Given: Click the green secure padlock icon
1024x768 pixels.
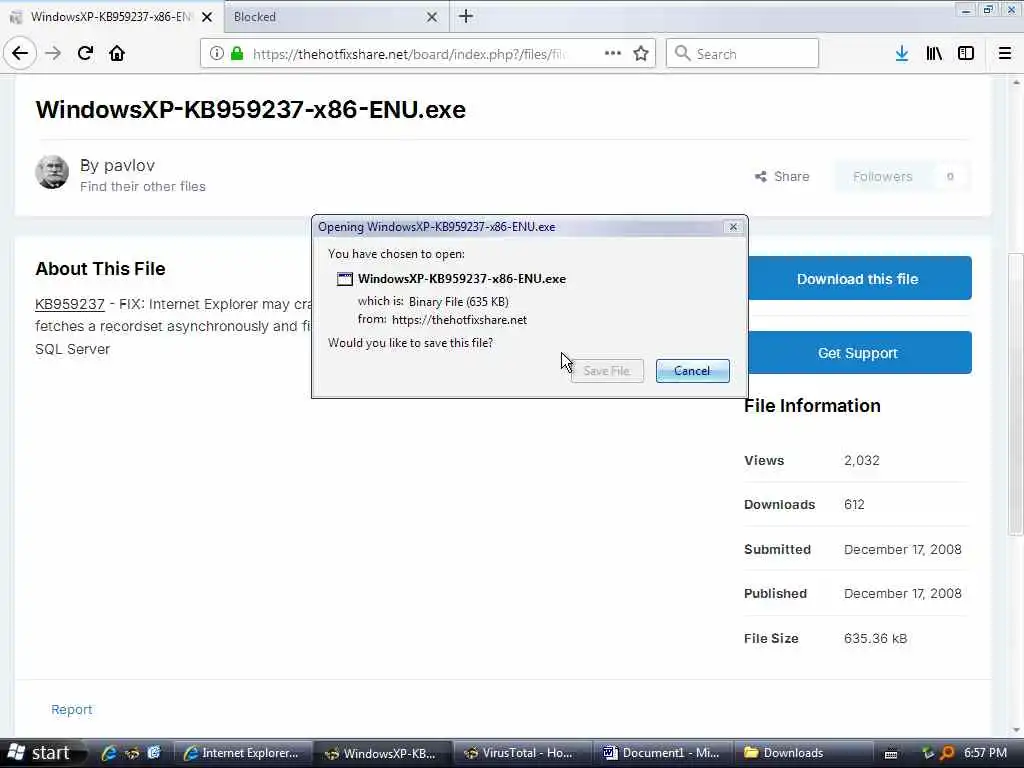Looking at the screenshot, I should pyautogui.click(x=237, y=54).
